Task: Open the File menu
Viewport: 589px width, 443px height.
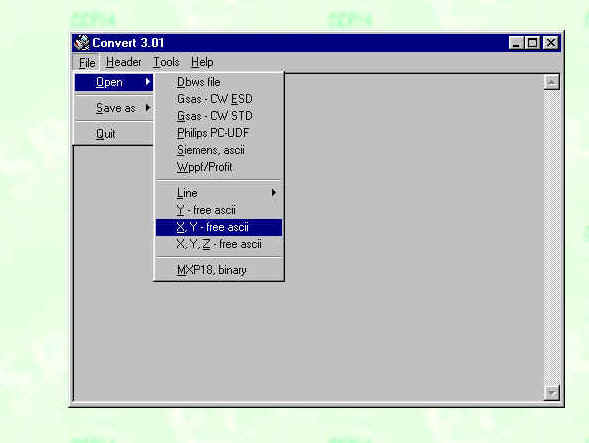Action: click(87, 62)
